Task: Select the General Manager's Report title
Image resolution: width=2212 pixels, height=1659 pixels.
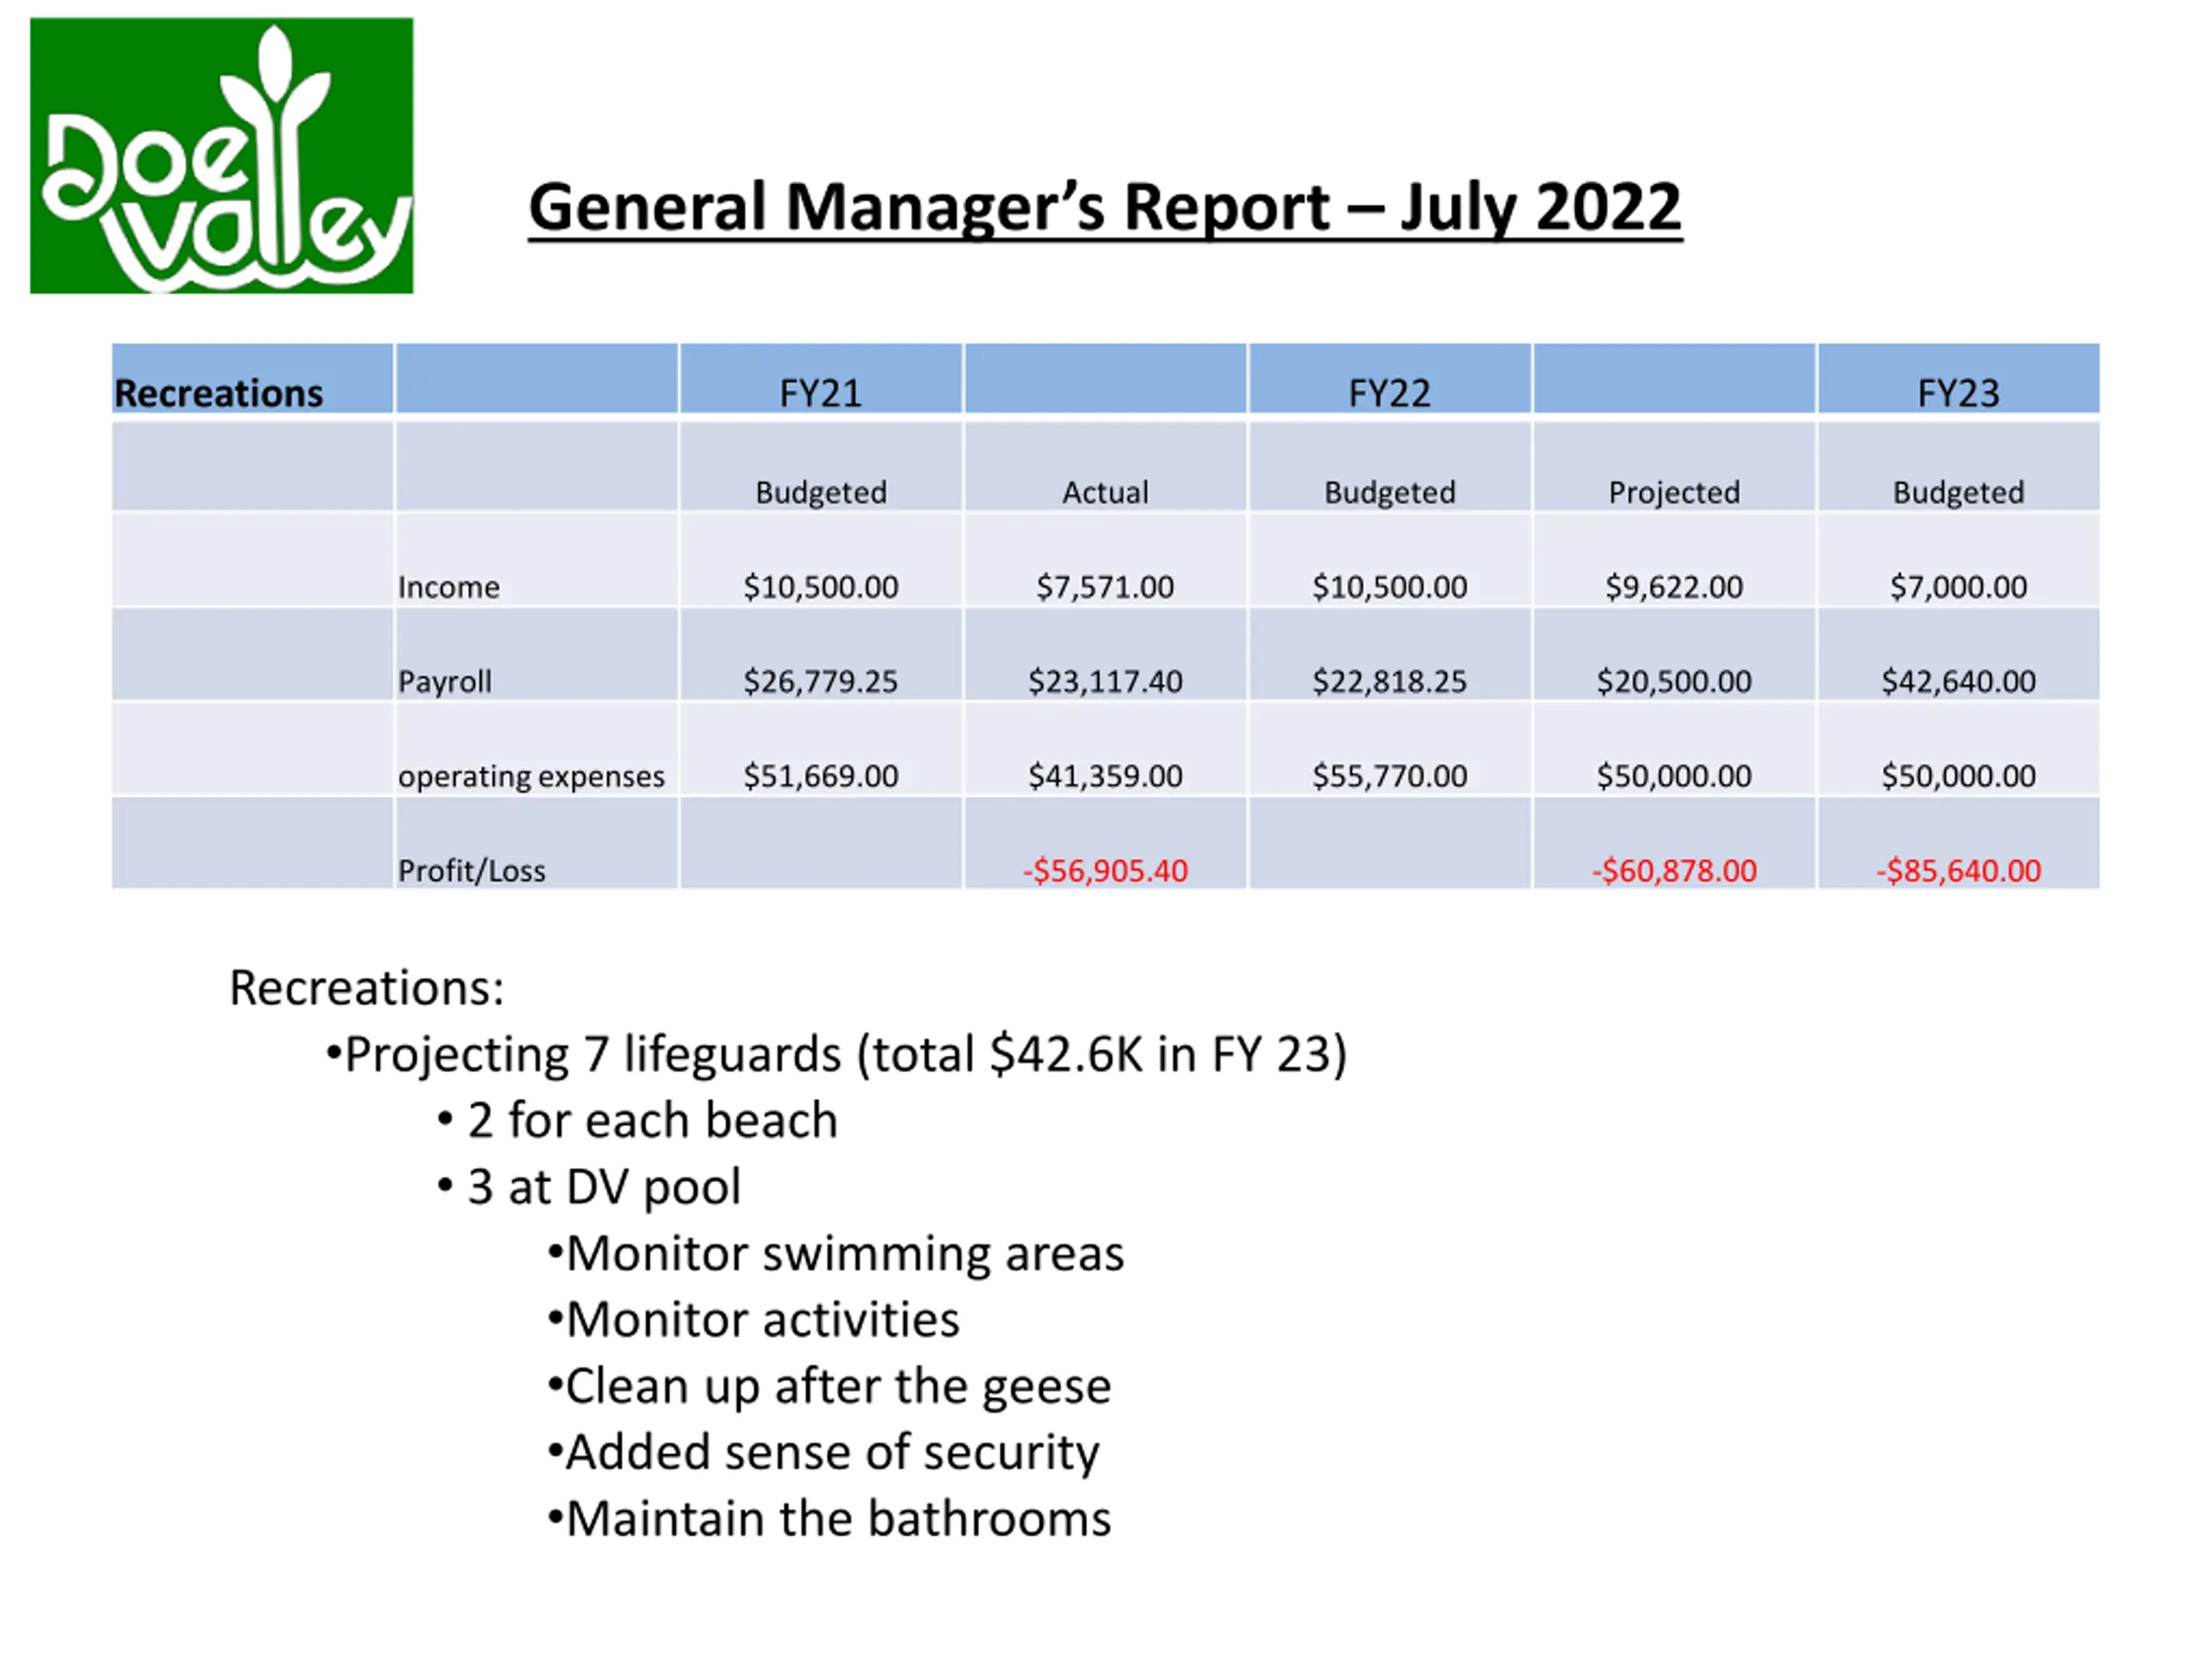Action: (x=1105, y=208)
